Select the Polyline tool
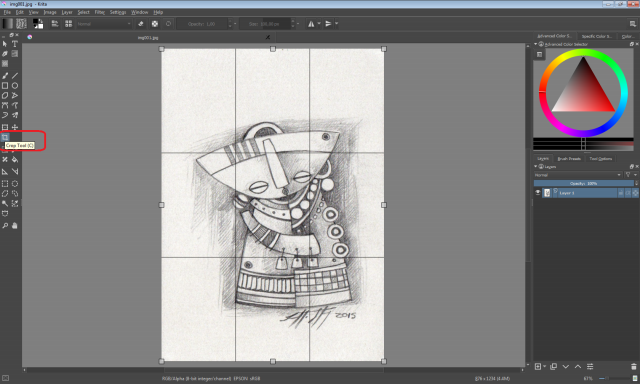 pos(15,95)
